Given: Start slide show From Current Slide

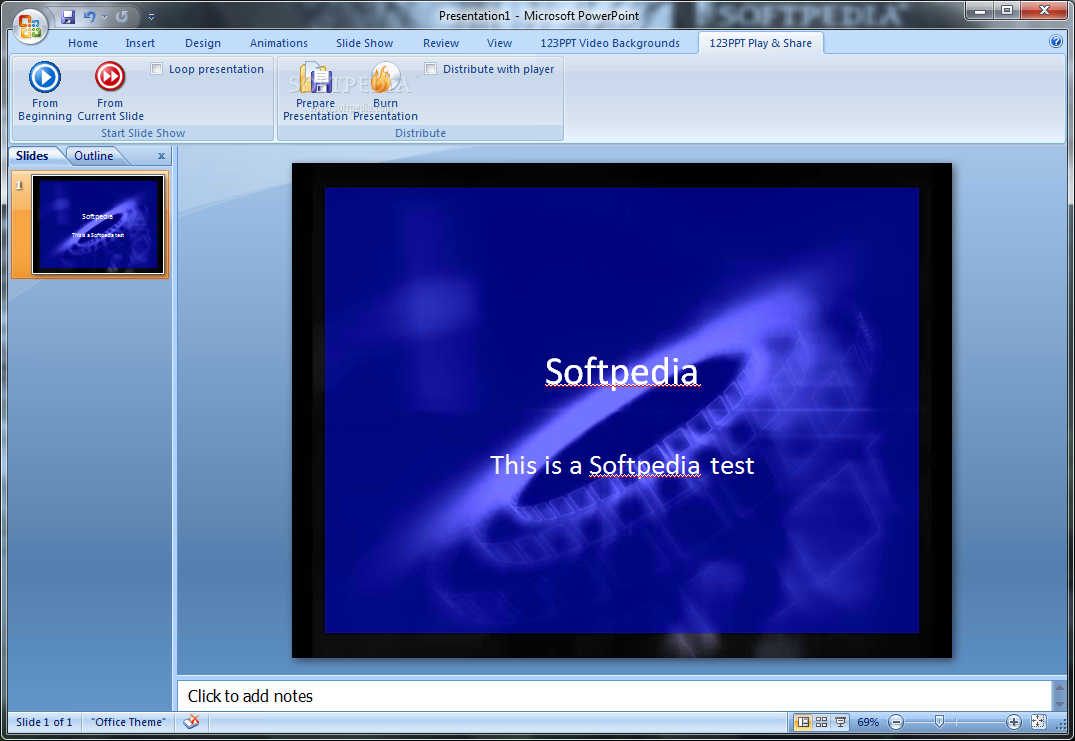Looking at the screenshot, I should pyautogui.click(x=110, y=91).
